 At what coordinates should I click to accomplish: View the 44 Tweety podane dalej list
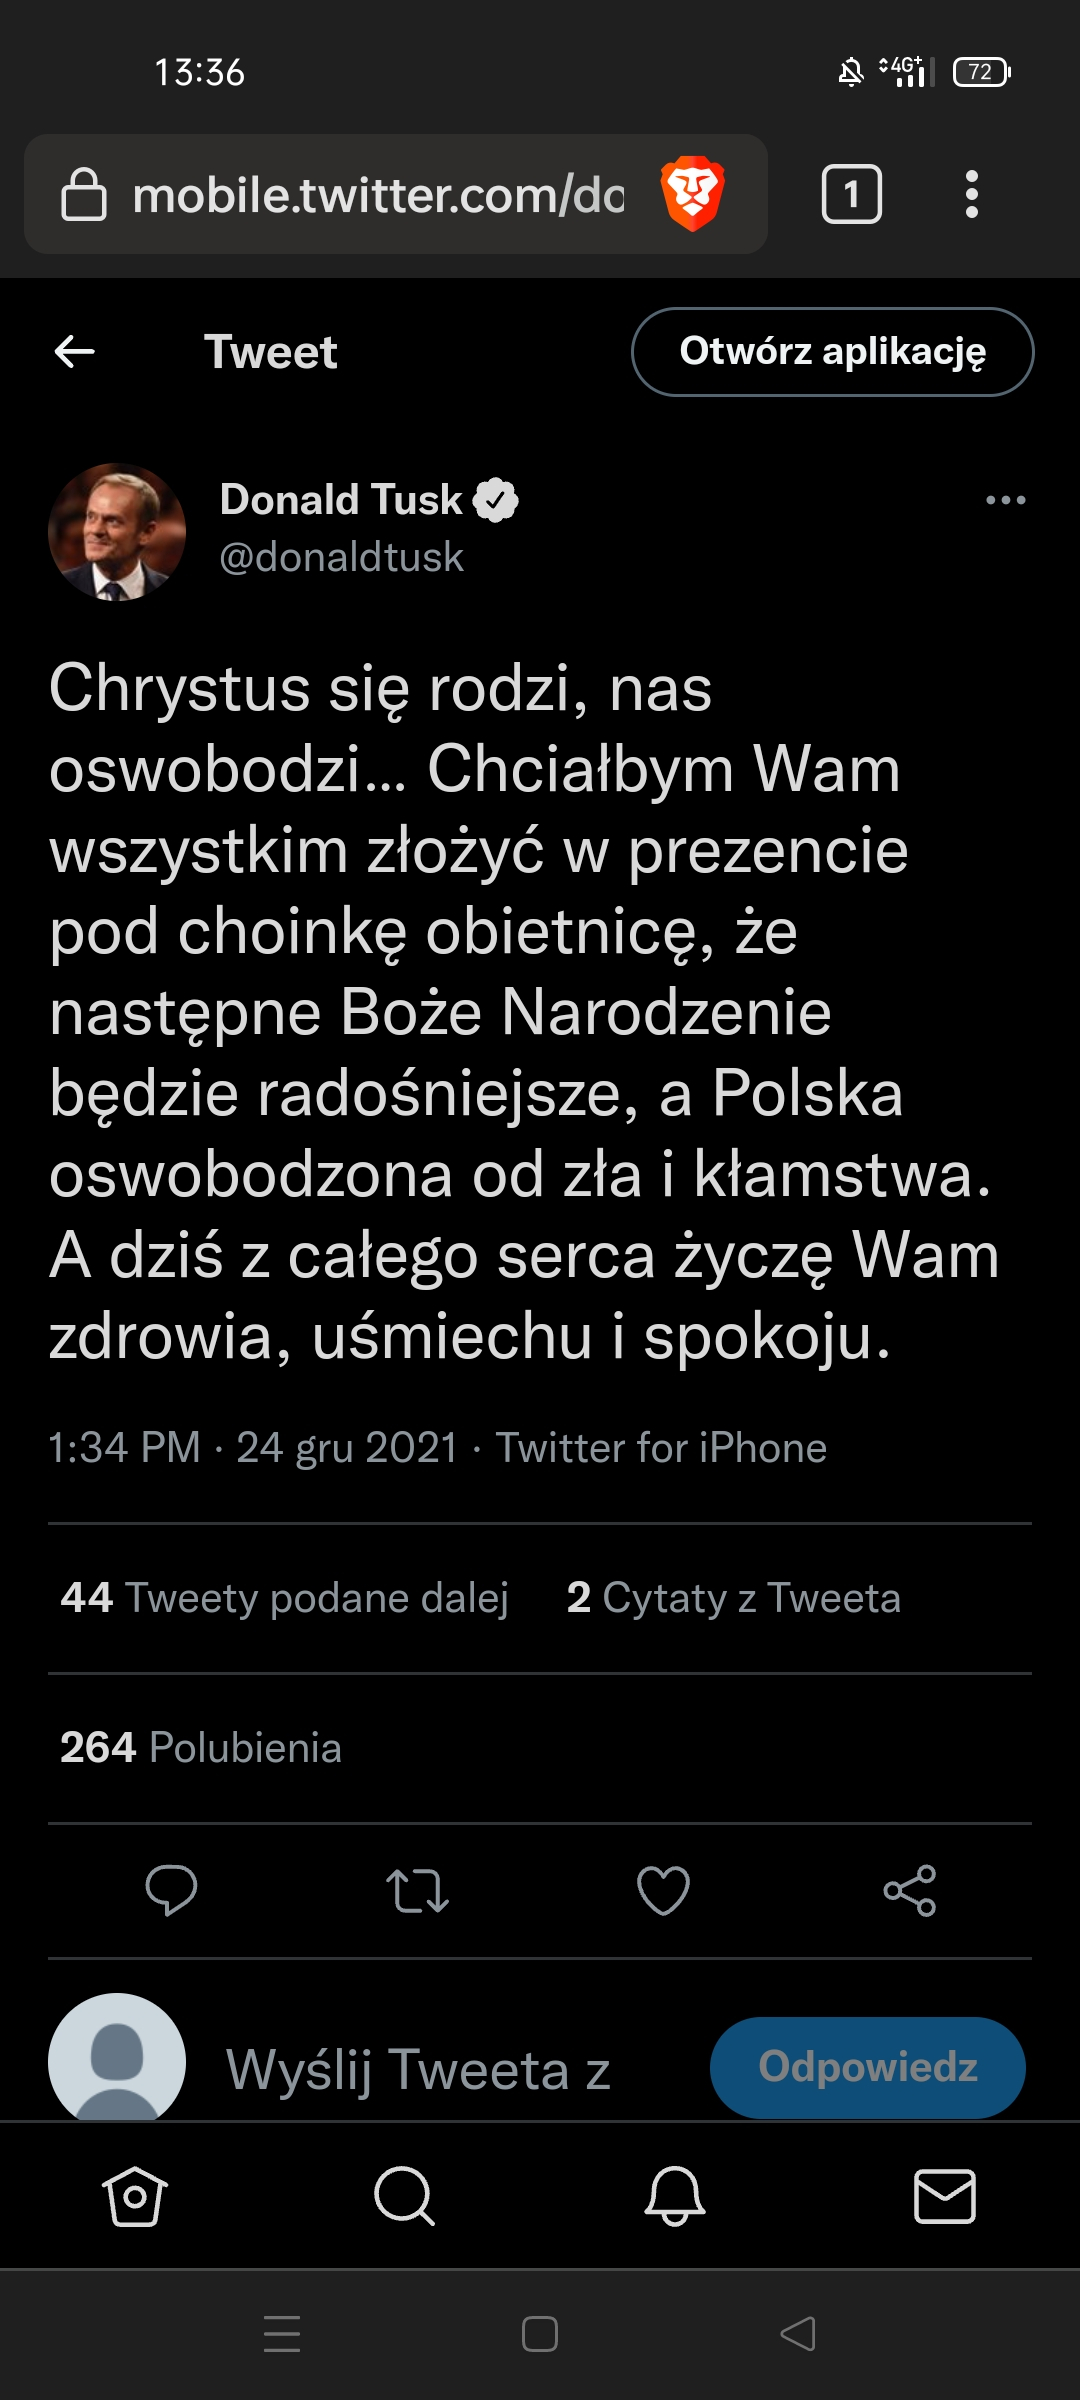[285, 1598]
